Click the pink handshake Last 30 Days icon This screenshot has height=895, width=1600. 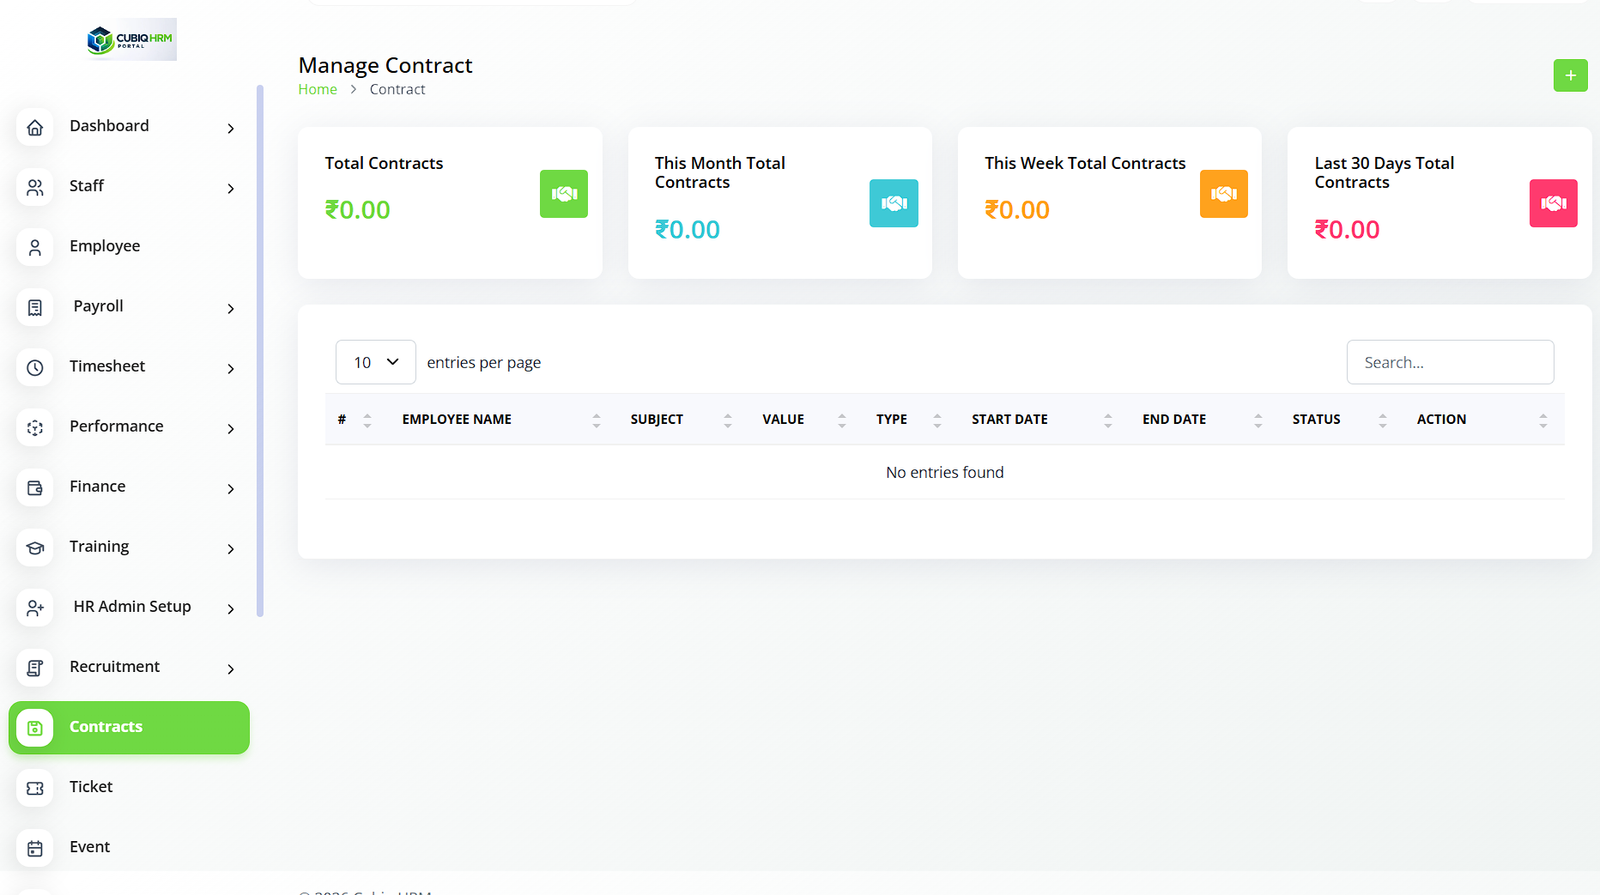[1553, 204]
